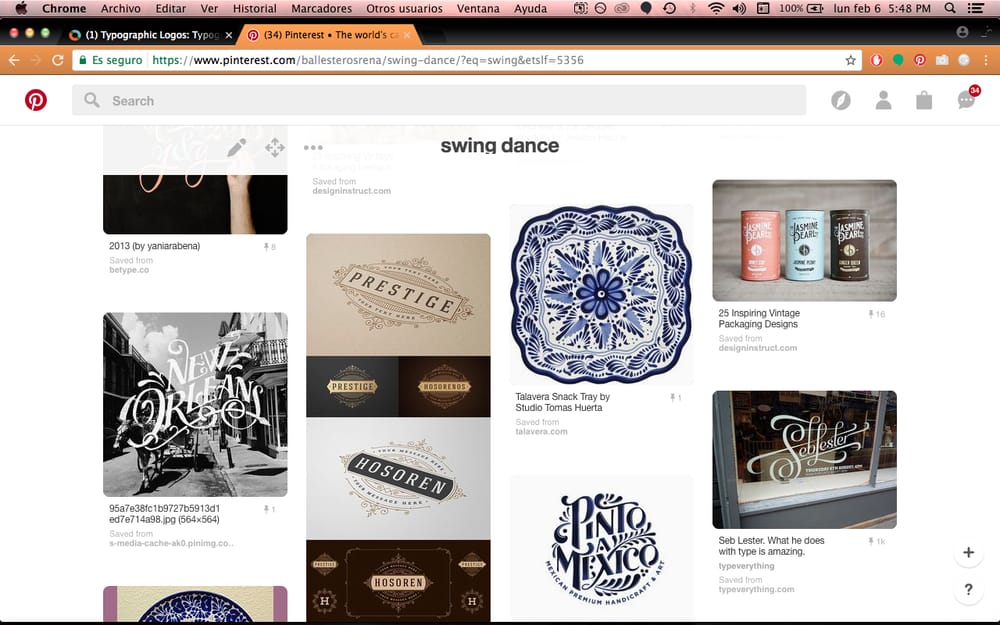The image size is (1000, 625).
Task: Click the Wi-Fi icon in menu bar
Action: [x=716, y=8]
